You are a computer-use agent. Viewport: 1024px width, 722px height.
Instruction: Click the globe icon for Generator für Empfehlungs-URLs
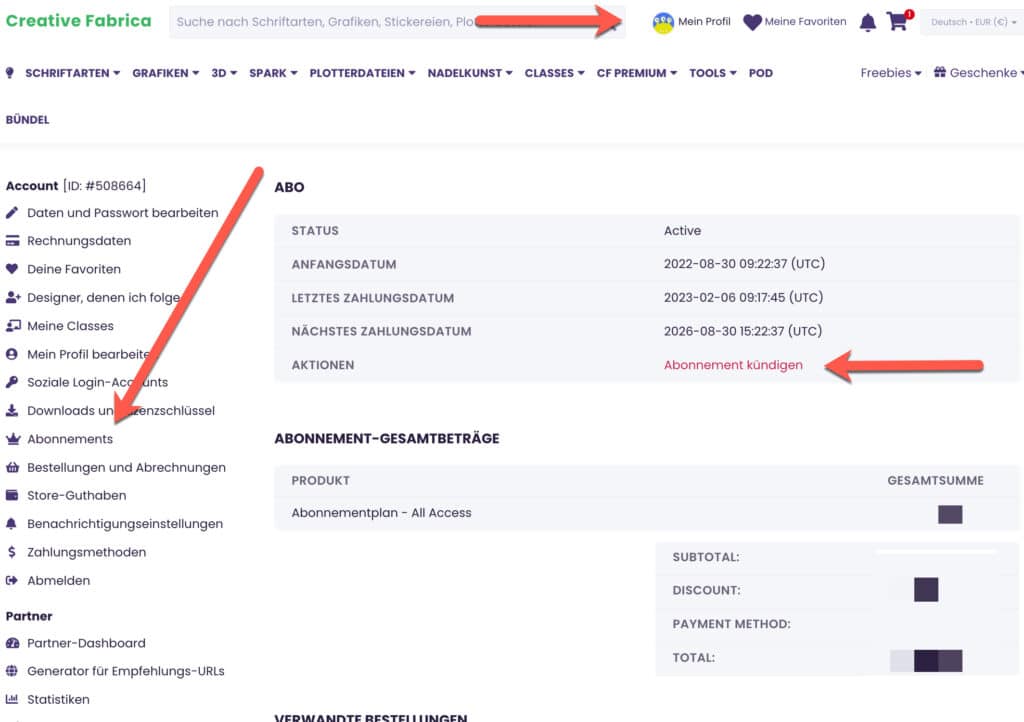(x=12, y=671)
